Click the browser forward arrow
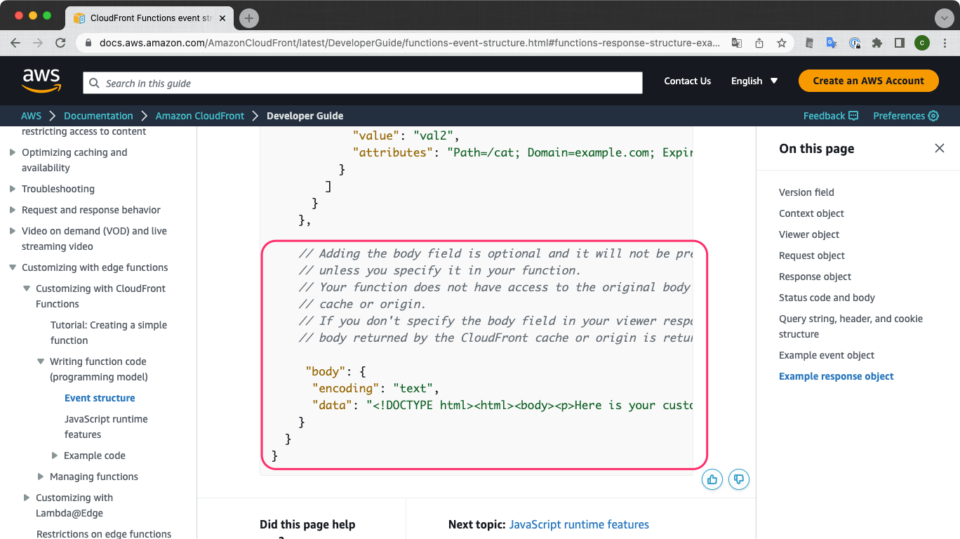Viewport: 960px width, 539px height. [x=37, y=43]
